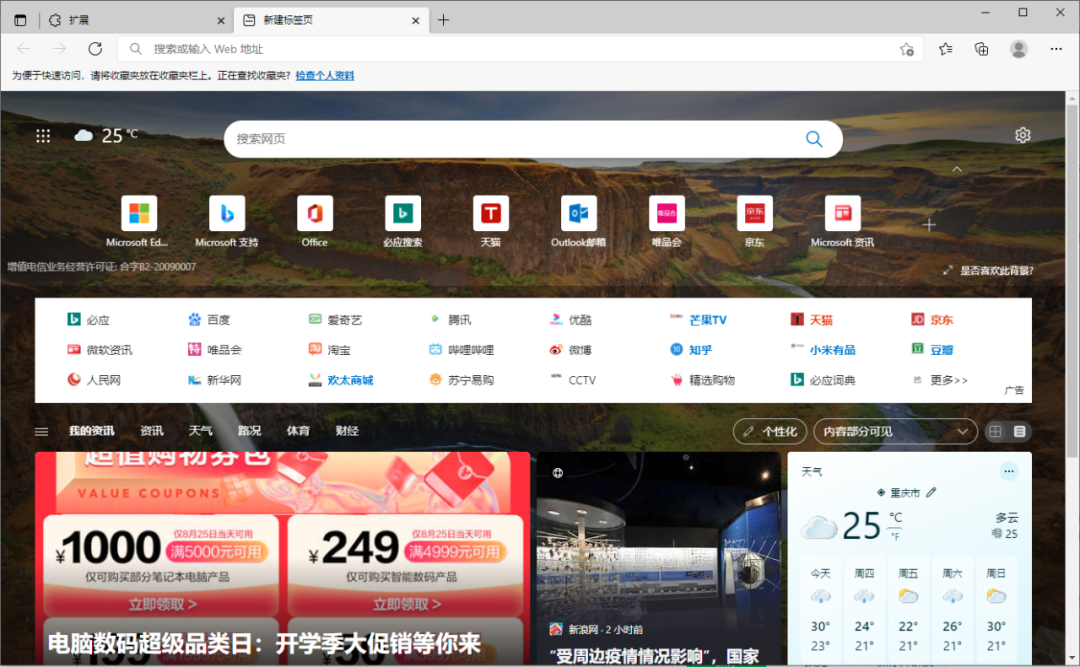Open a new browser tab

[x=444, y=20]
